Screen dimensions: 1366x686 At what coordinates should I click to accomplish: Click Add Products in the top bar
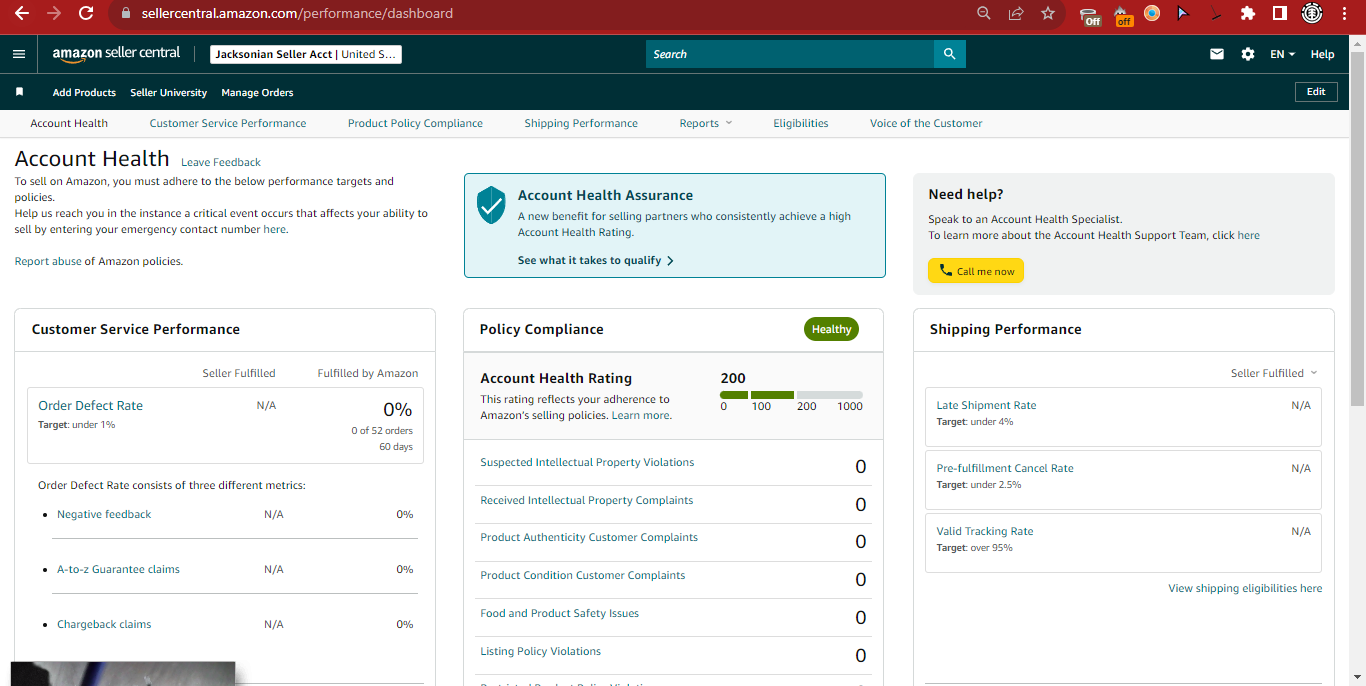[84, 92]
